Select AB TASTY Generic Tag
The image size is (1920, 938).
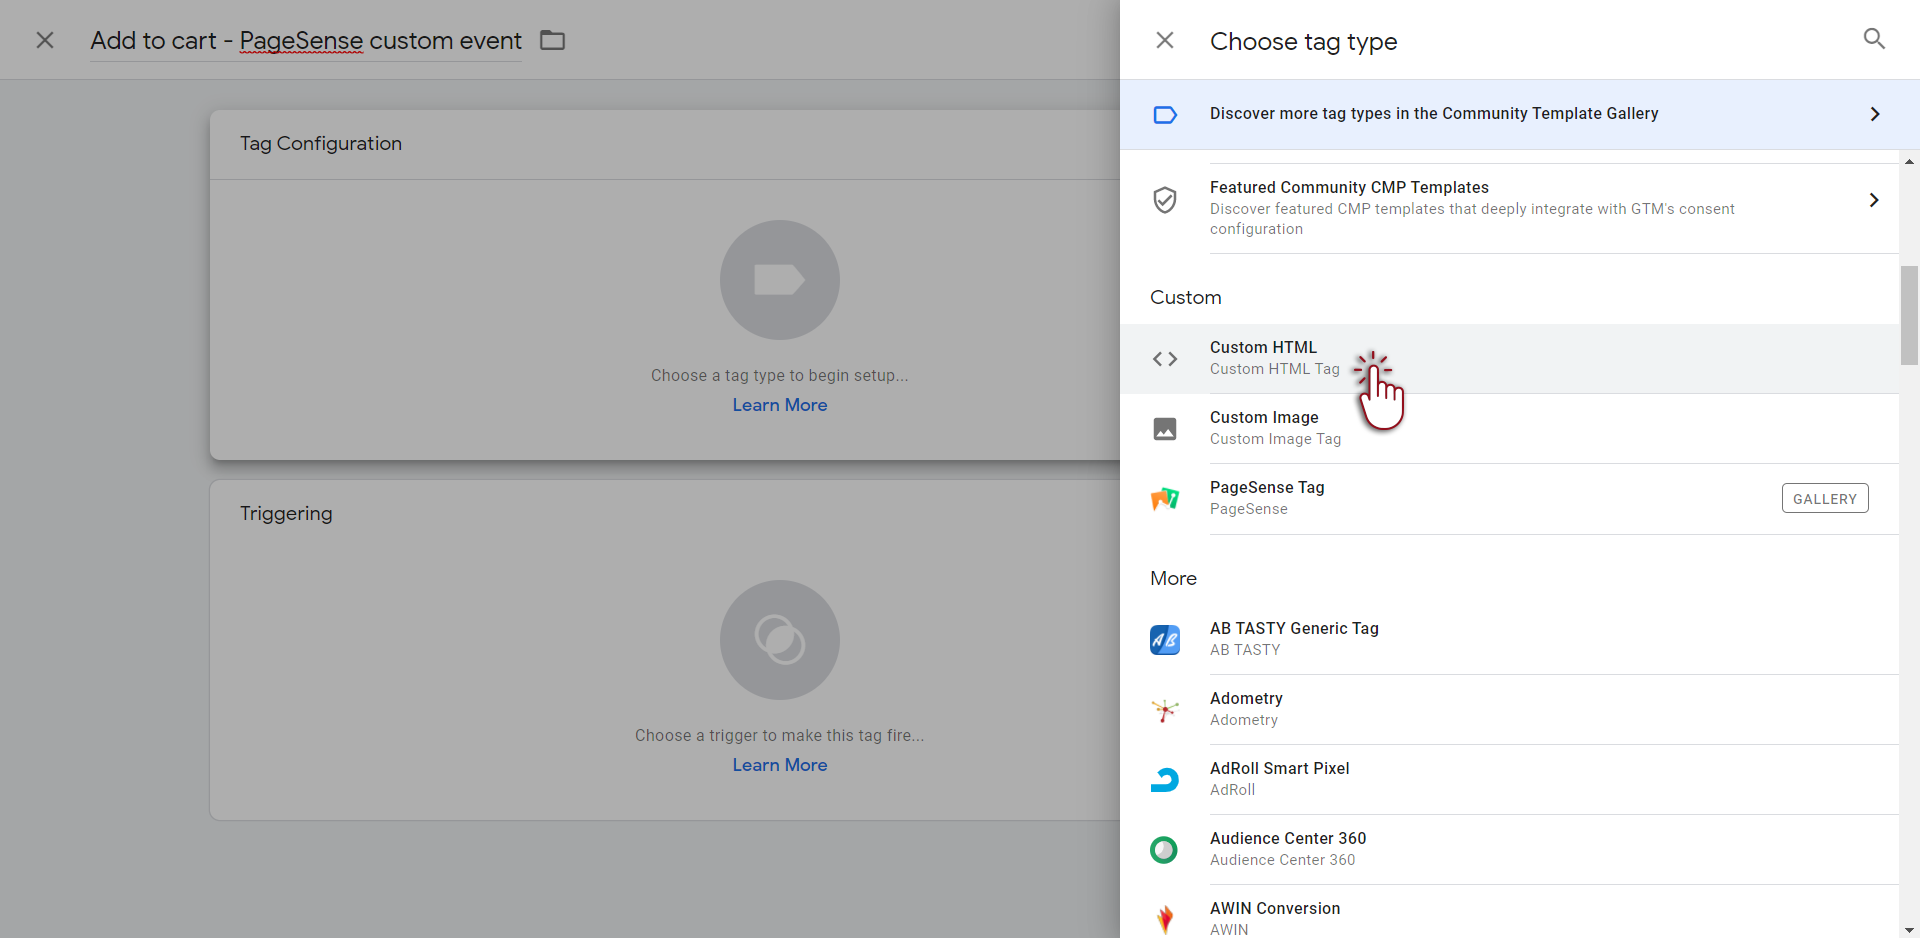pyautogui.click(x=1509, y=640)
